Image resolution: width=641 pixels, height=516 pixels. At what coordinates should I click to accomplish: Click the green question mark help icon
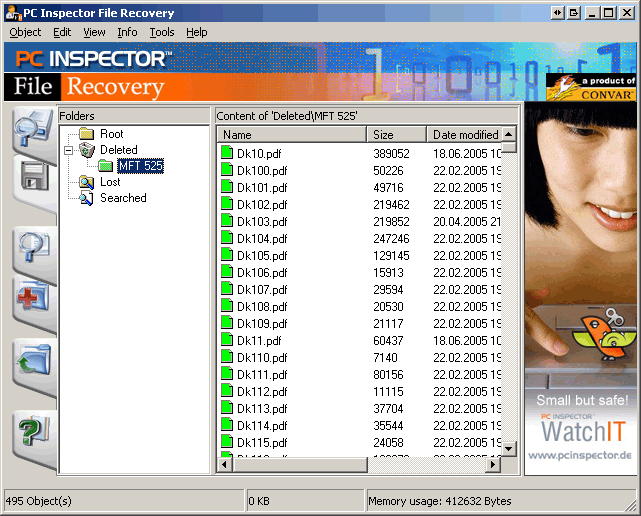point(34,430)
